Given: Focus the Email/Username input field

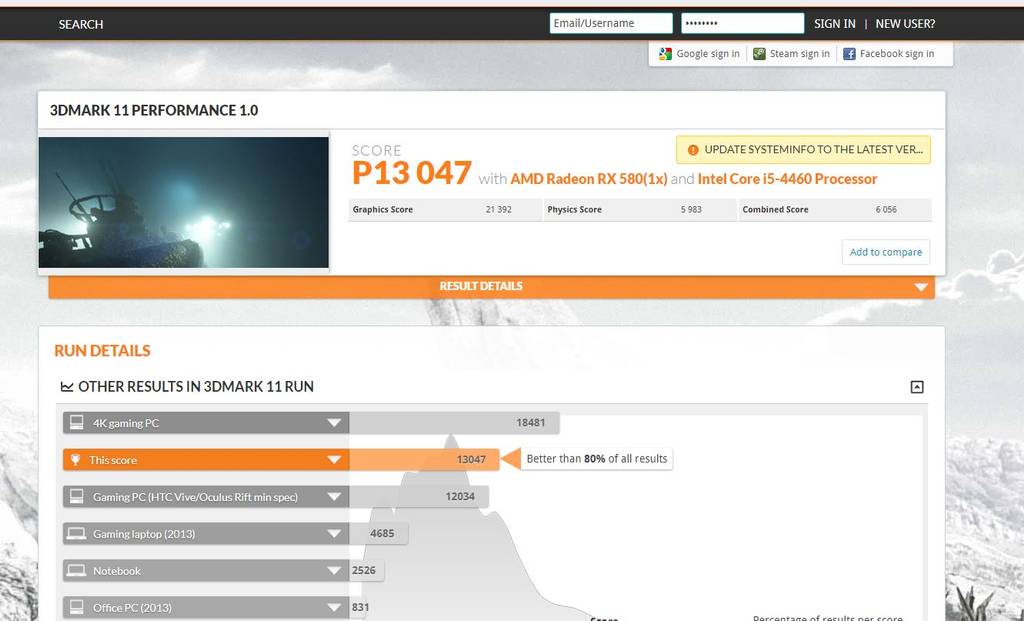Looking at the screenshot, I should click(611, 24).
